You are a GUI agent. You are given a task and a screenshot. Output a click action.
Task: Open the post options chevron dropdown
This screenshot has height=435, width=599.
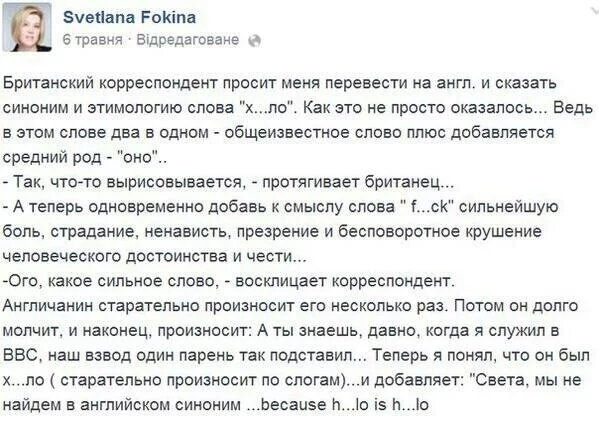[x=594, y=10]
